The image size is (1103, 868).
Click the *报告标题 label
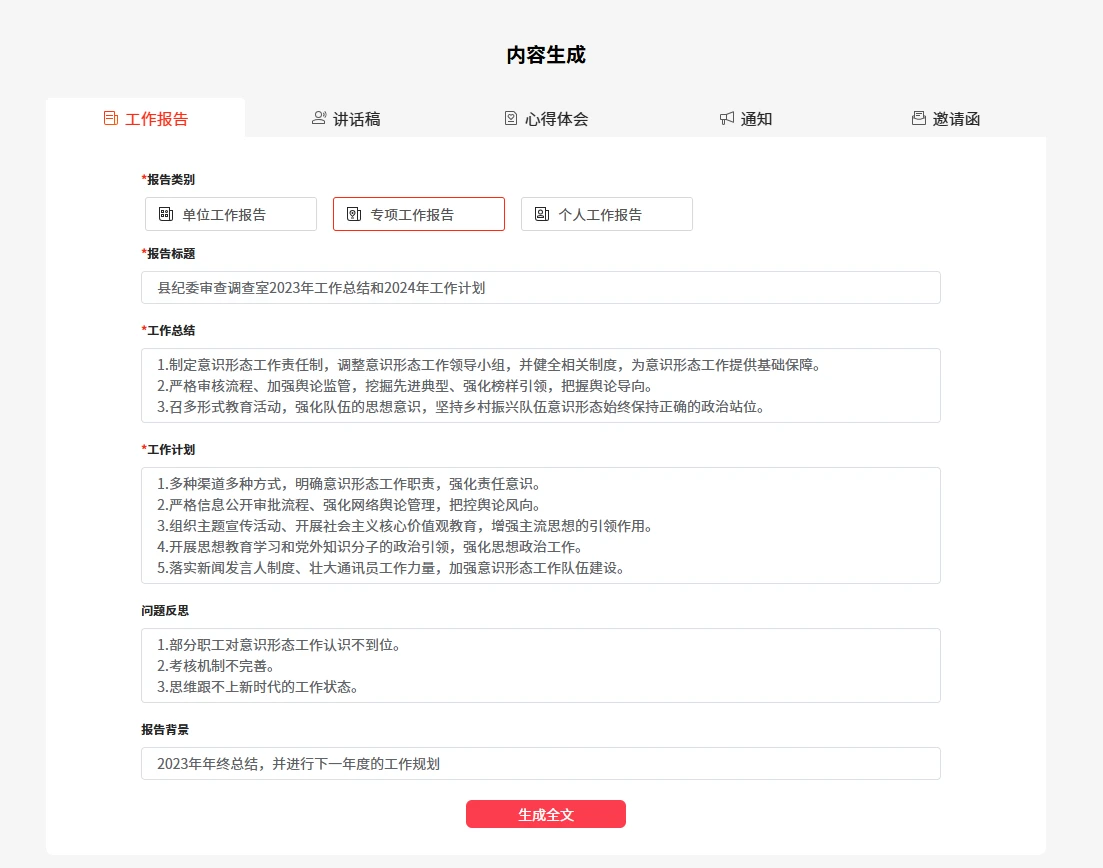pyautogui.click(x=168, y=253)
